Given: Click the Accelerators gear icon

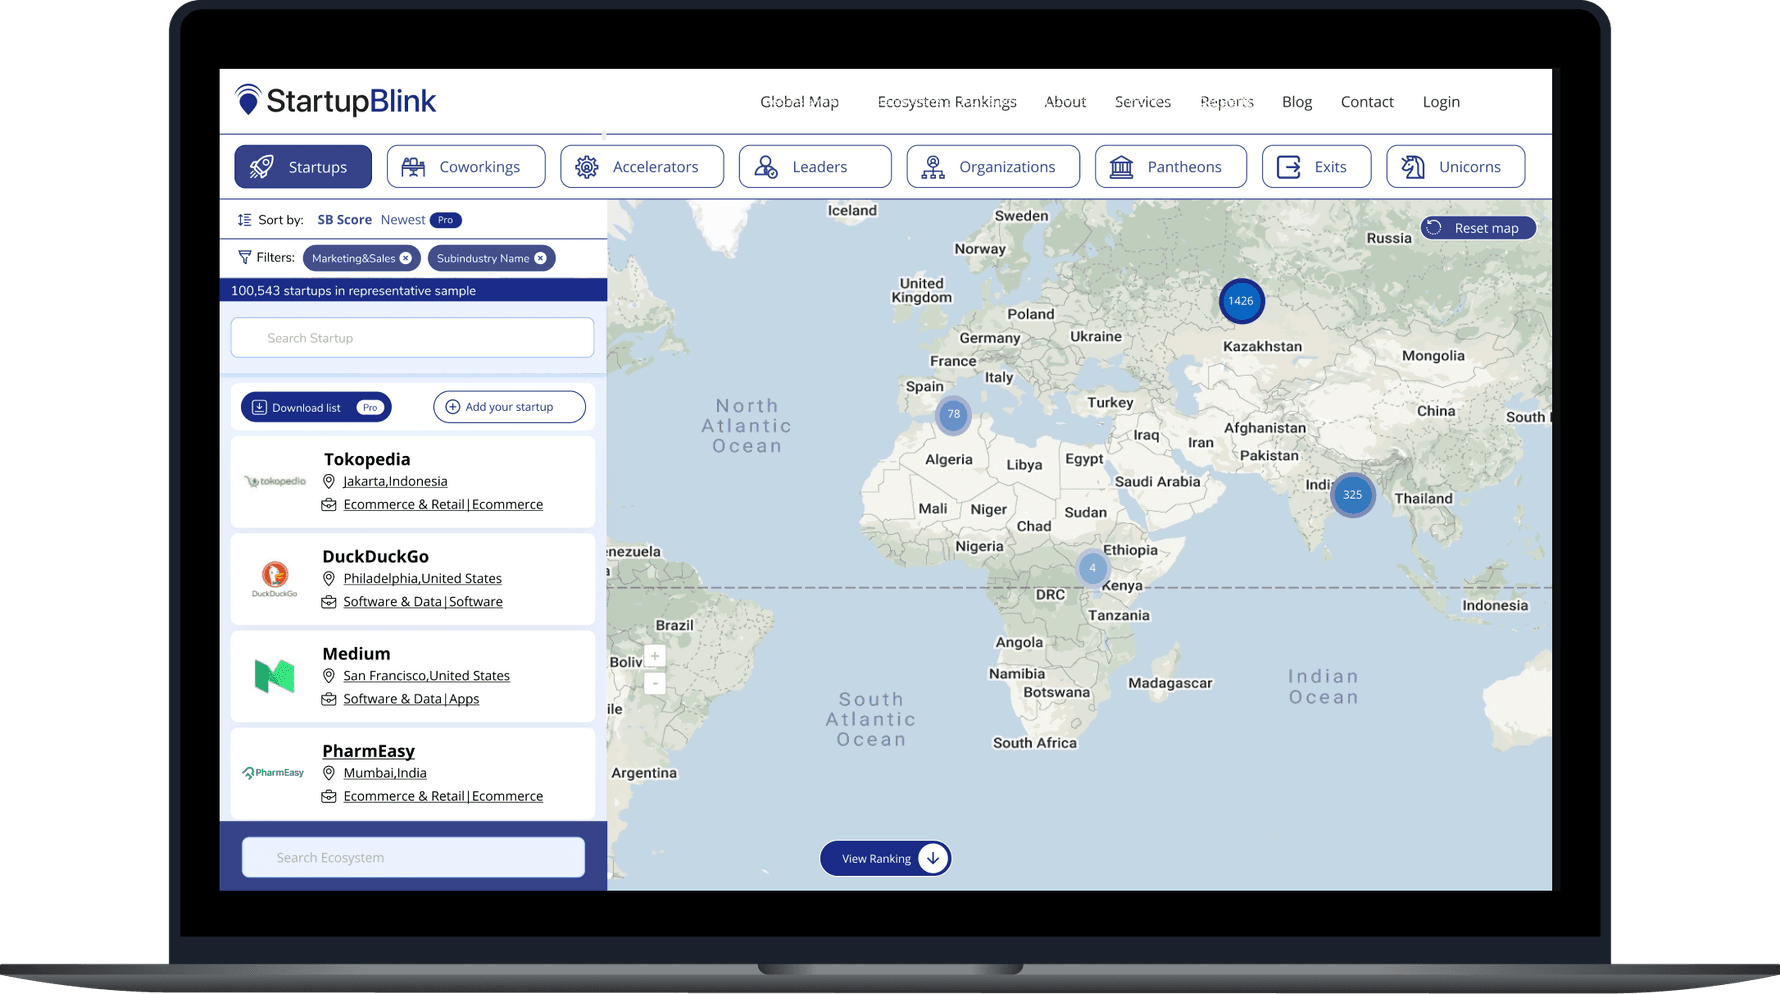Looking at the screenshot, I should [x=589, y=166].
